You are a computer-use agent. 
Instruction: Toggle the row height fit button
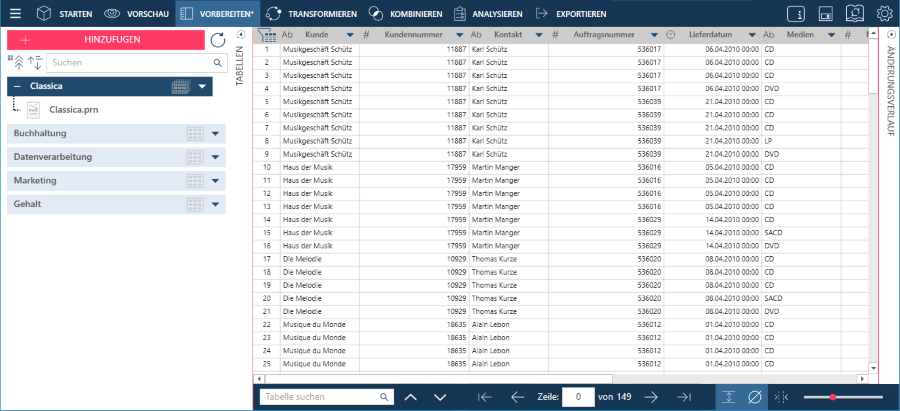[728, 397]
